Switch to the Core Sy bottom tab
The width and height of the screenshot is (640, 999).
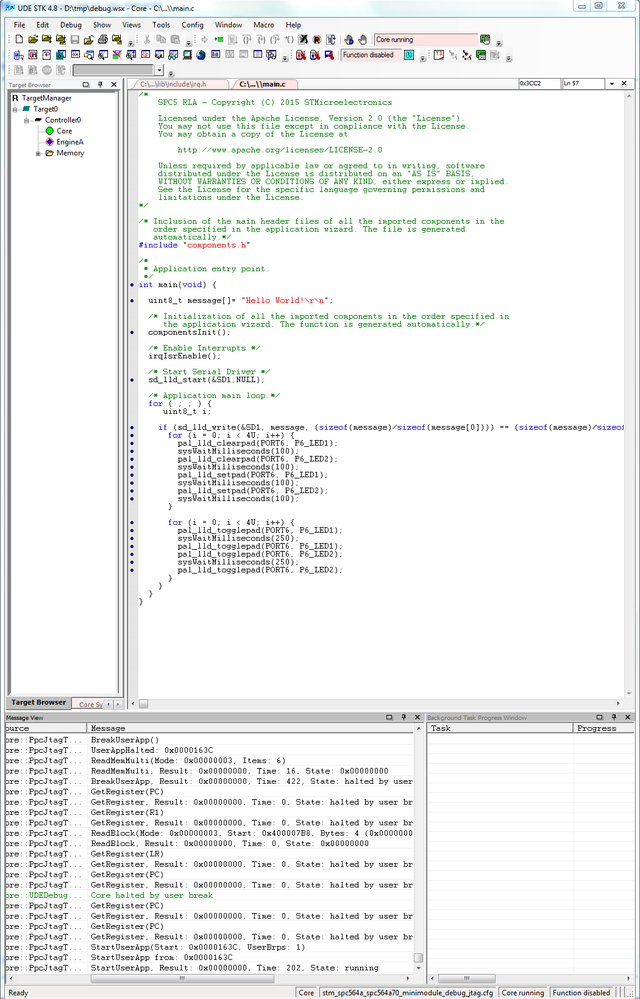(x=89, y=704)
